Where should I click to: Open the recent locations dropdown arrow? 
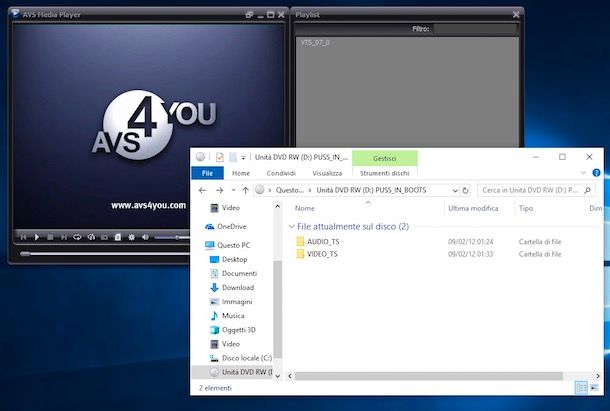tap(233, 190)
